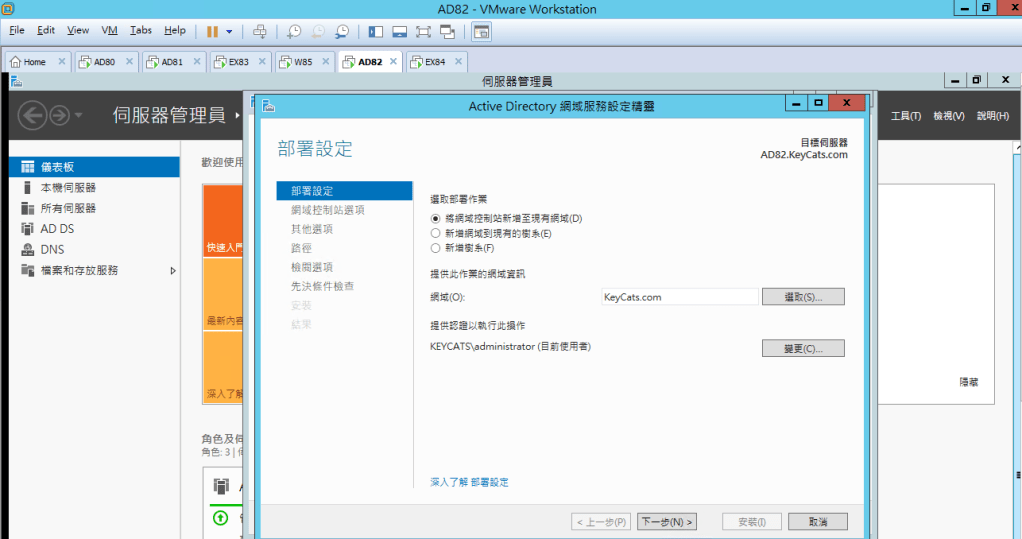The height and width of the screenshot is (539, 1022).
Task: Open the navigation history dropdown arrow
Action: 79,116
